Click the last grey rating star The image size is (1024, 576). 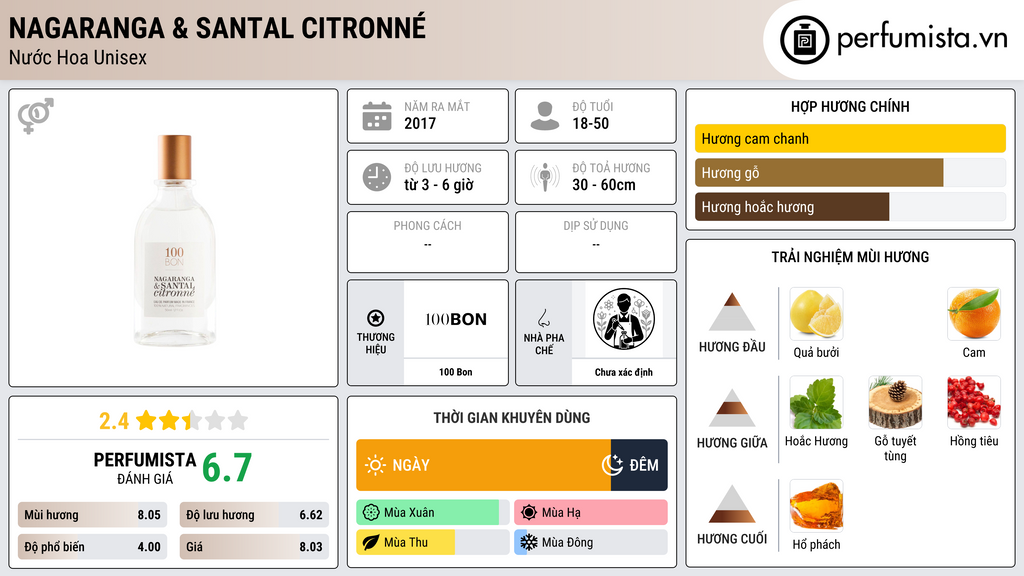(x=238, y=420)
